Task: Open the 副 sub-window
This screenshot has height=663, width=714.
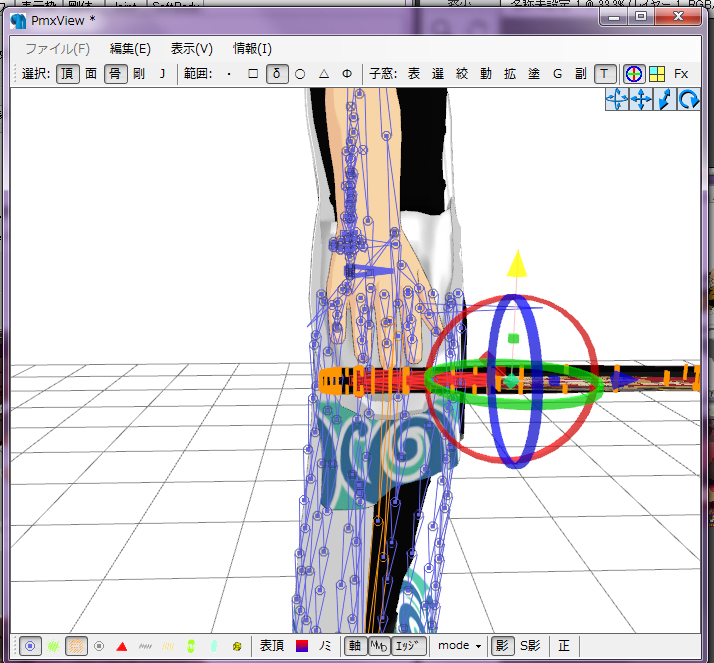Action: point(581,74)
